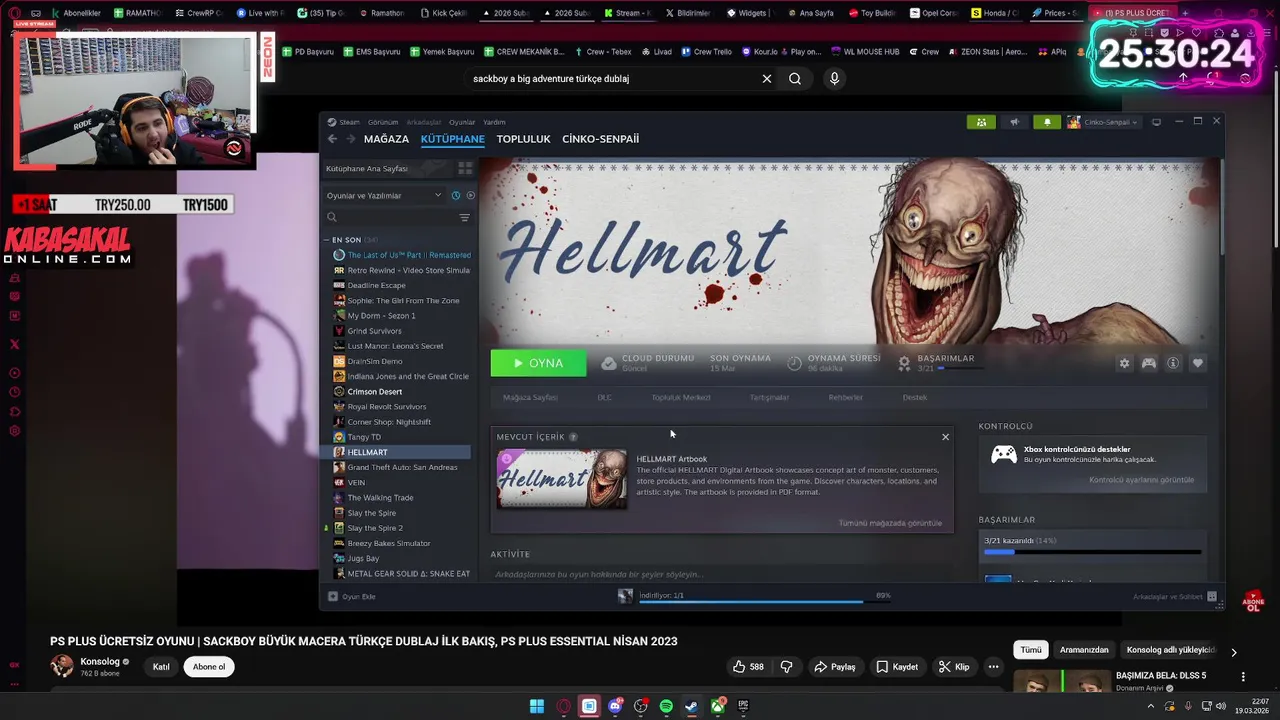The image size is (1280, 720).
Task: Open advanced filter options in library sidebar
Action: (464, 217)
